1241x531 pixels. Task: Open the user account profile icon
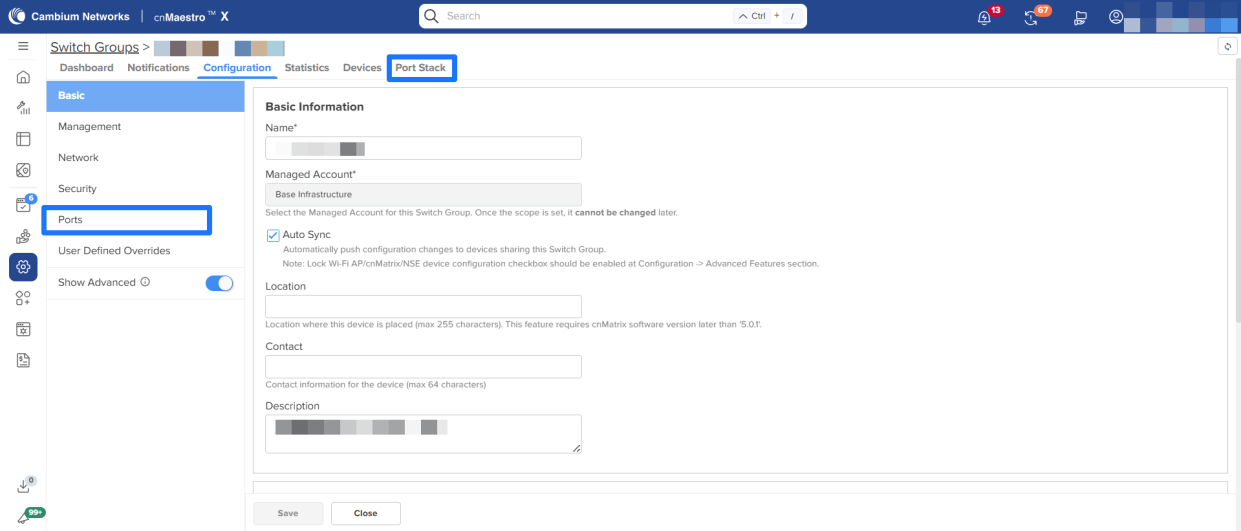tap(1116, 17)
